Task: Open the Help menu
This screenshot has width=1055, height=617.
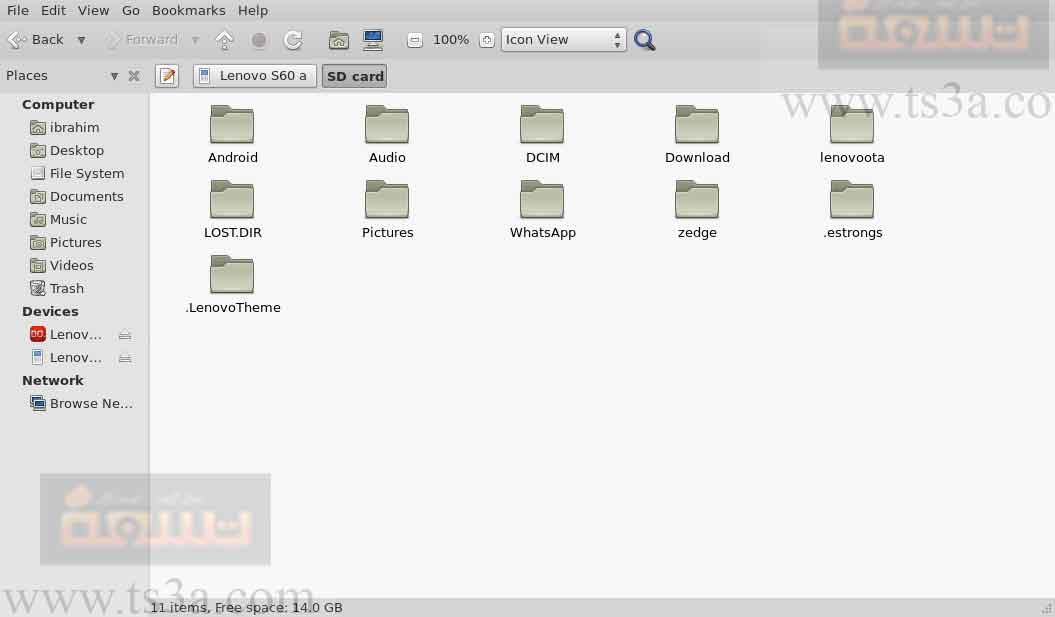Action: [253, 11]
